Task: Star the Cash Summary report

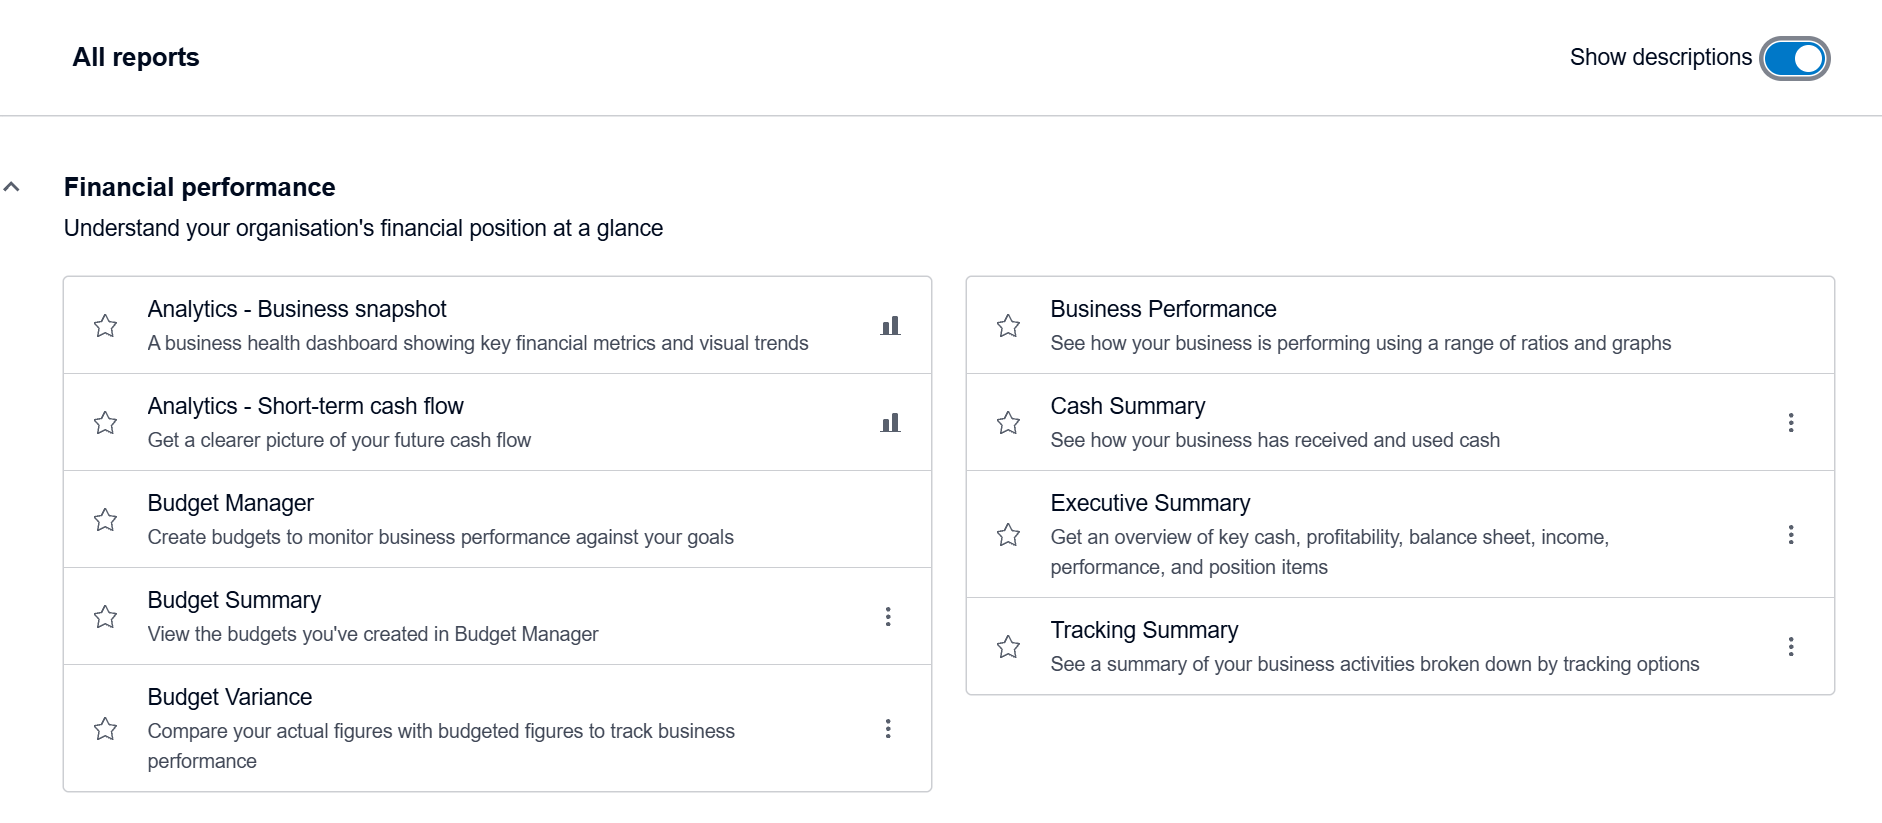Action: 1007,422
